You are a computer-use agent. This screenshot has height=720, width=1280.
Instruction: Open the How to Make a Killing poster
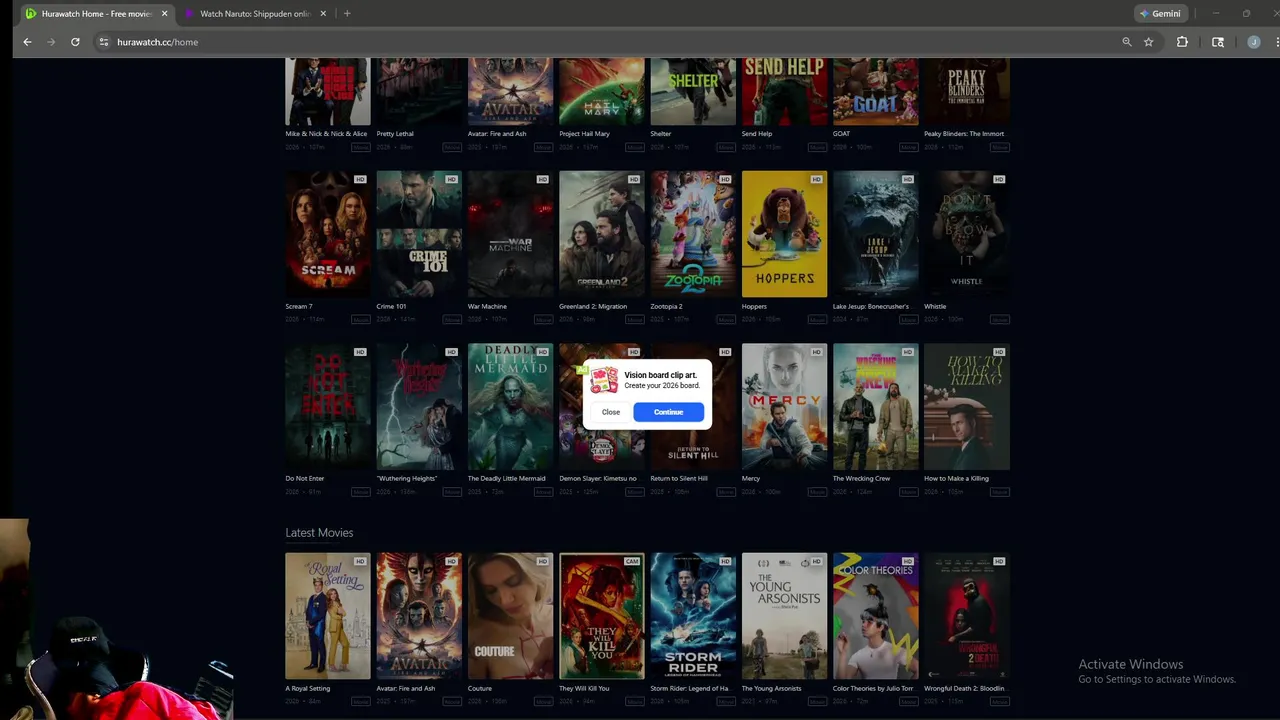click(967, 407)
